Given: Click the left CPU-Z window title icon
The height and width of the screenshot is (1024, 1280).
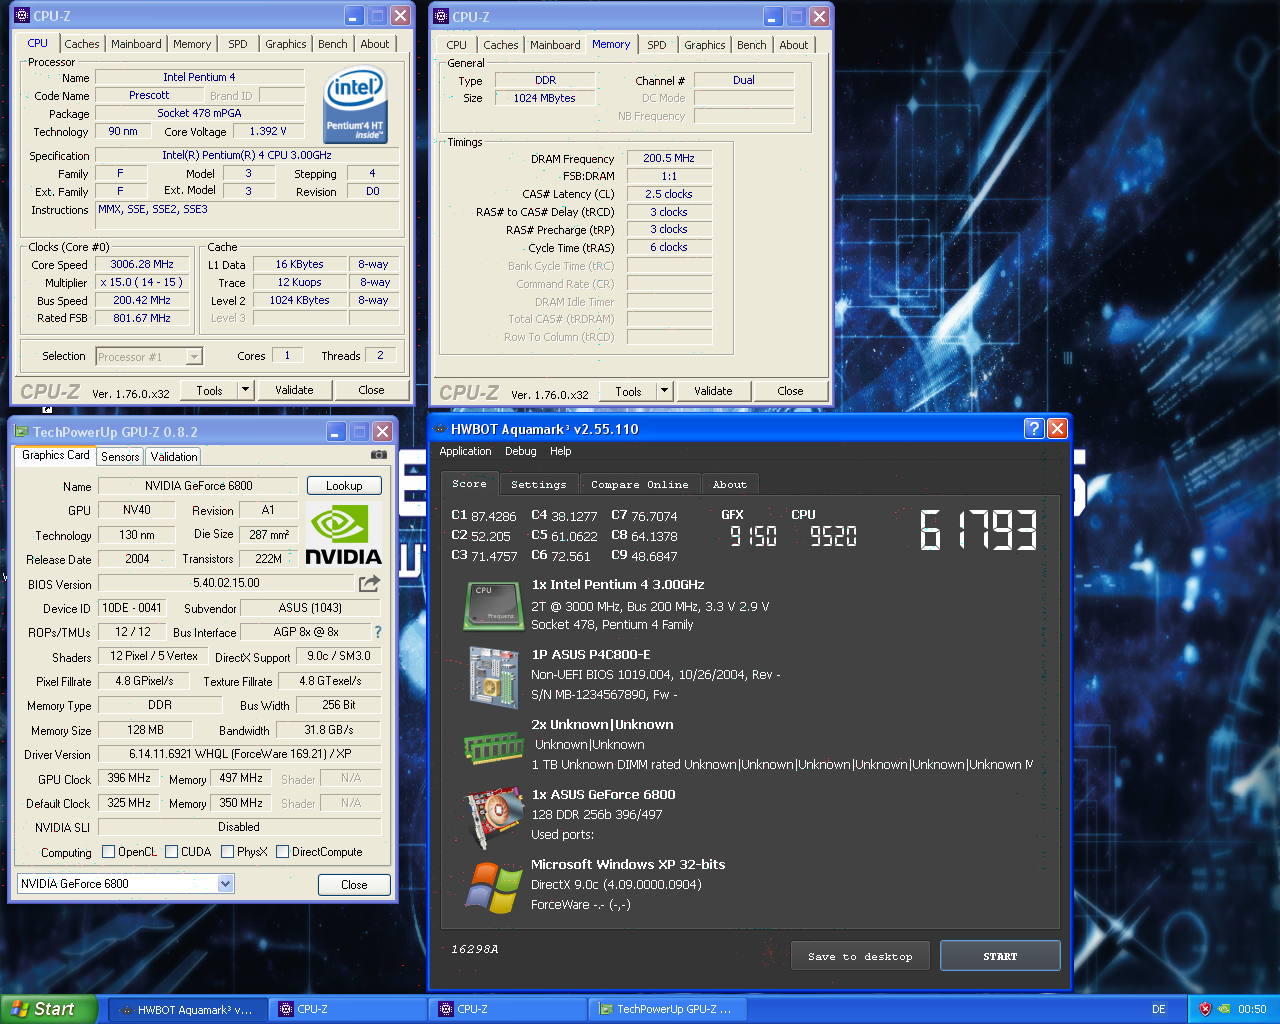Looking at the screenshot, I should click(x=21, y=16).
